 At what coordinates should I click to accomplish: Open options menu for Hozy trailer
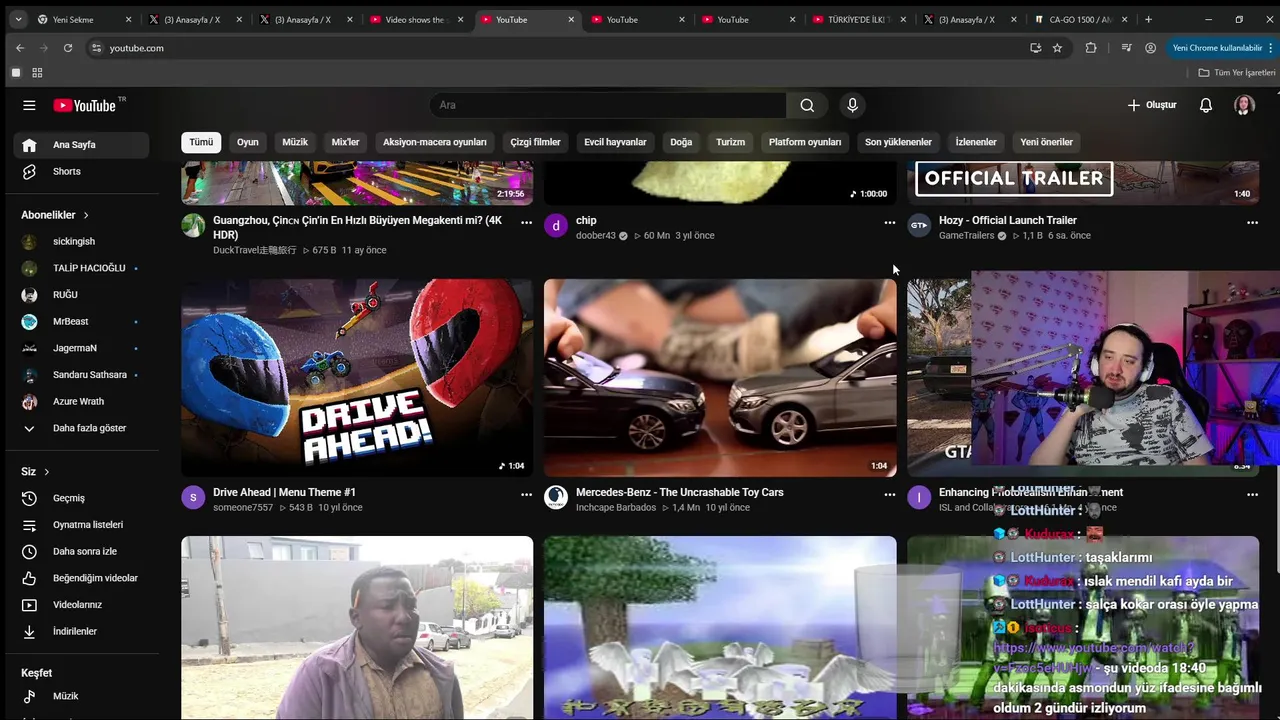1252,223
